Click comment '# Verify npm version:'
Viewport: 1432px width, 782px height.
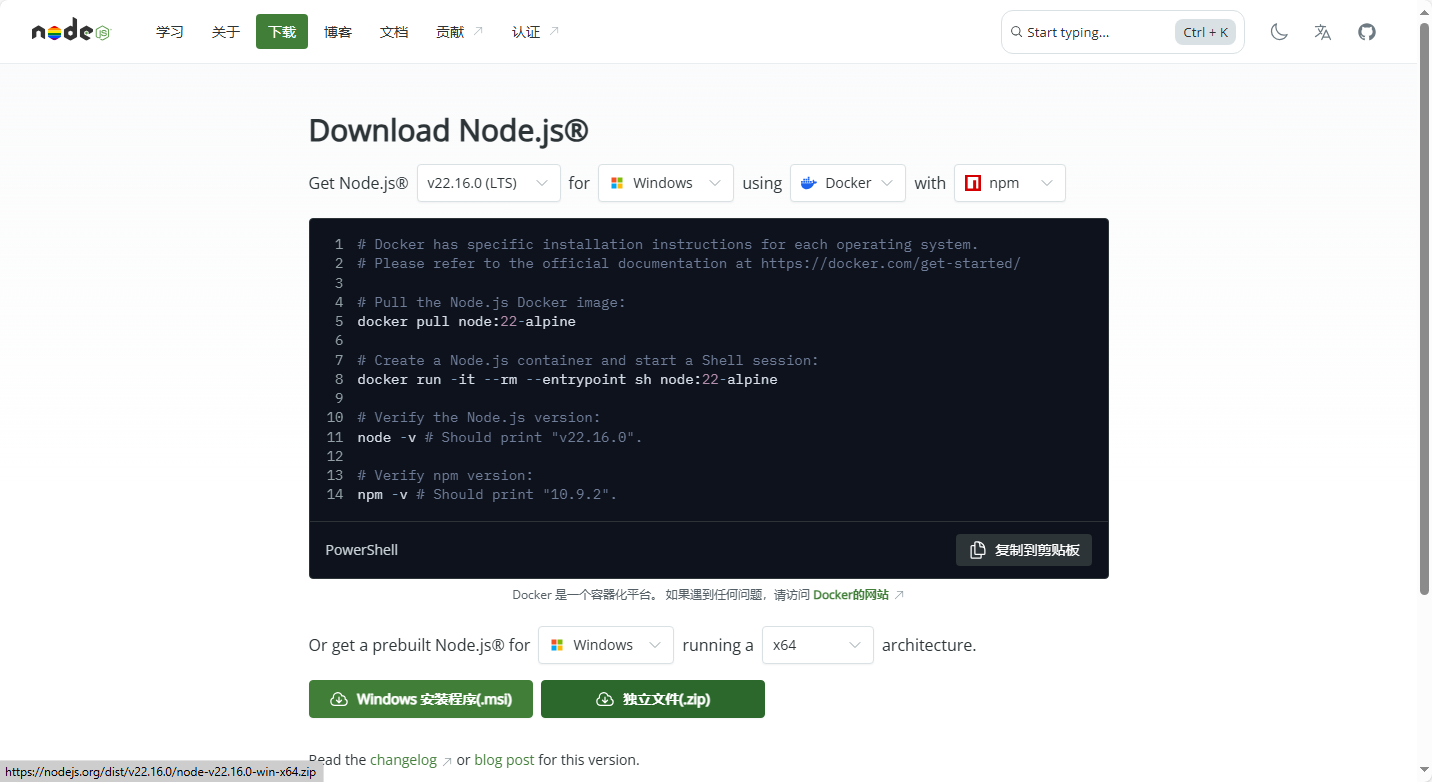click(x=445, y=476)
